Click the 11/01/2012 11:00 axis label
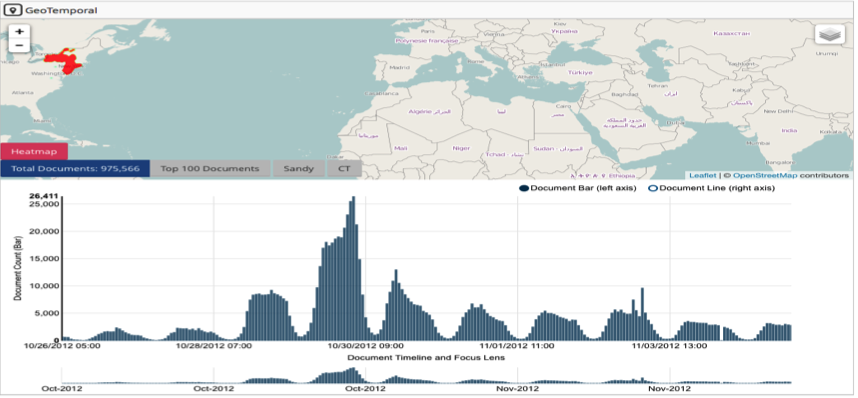Image resolution: width=858 pixels, height=398 pixels. coord(517,346)
